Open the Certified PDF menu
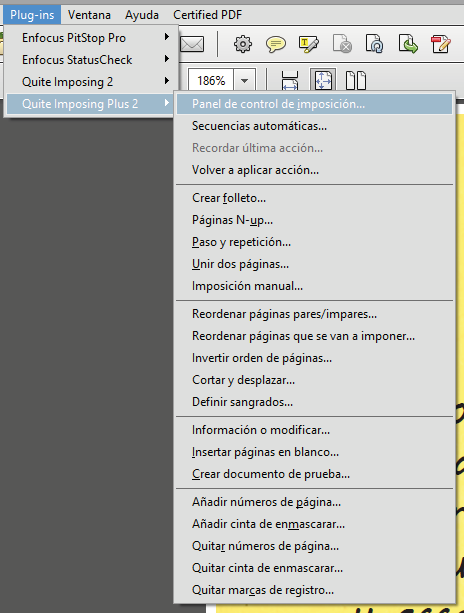This screenshot has height=613, width=464. point(207,15)
